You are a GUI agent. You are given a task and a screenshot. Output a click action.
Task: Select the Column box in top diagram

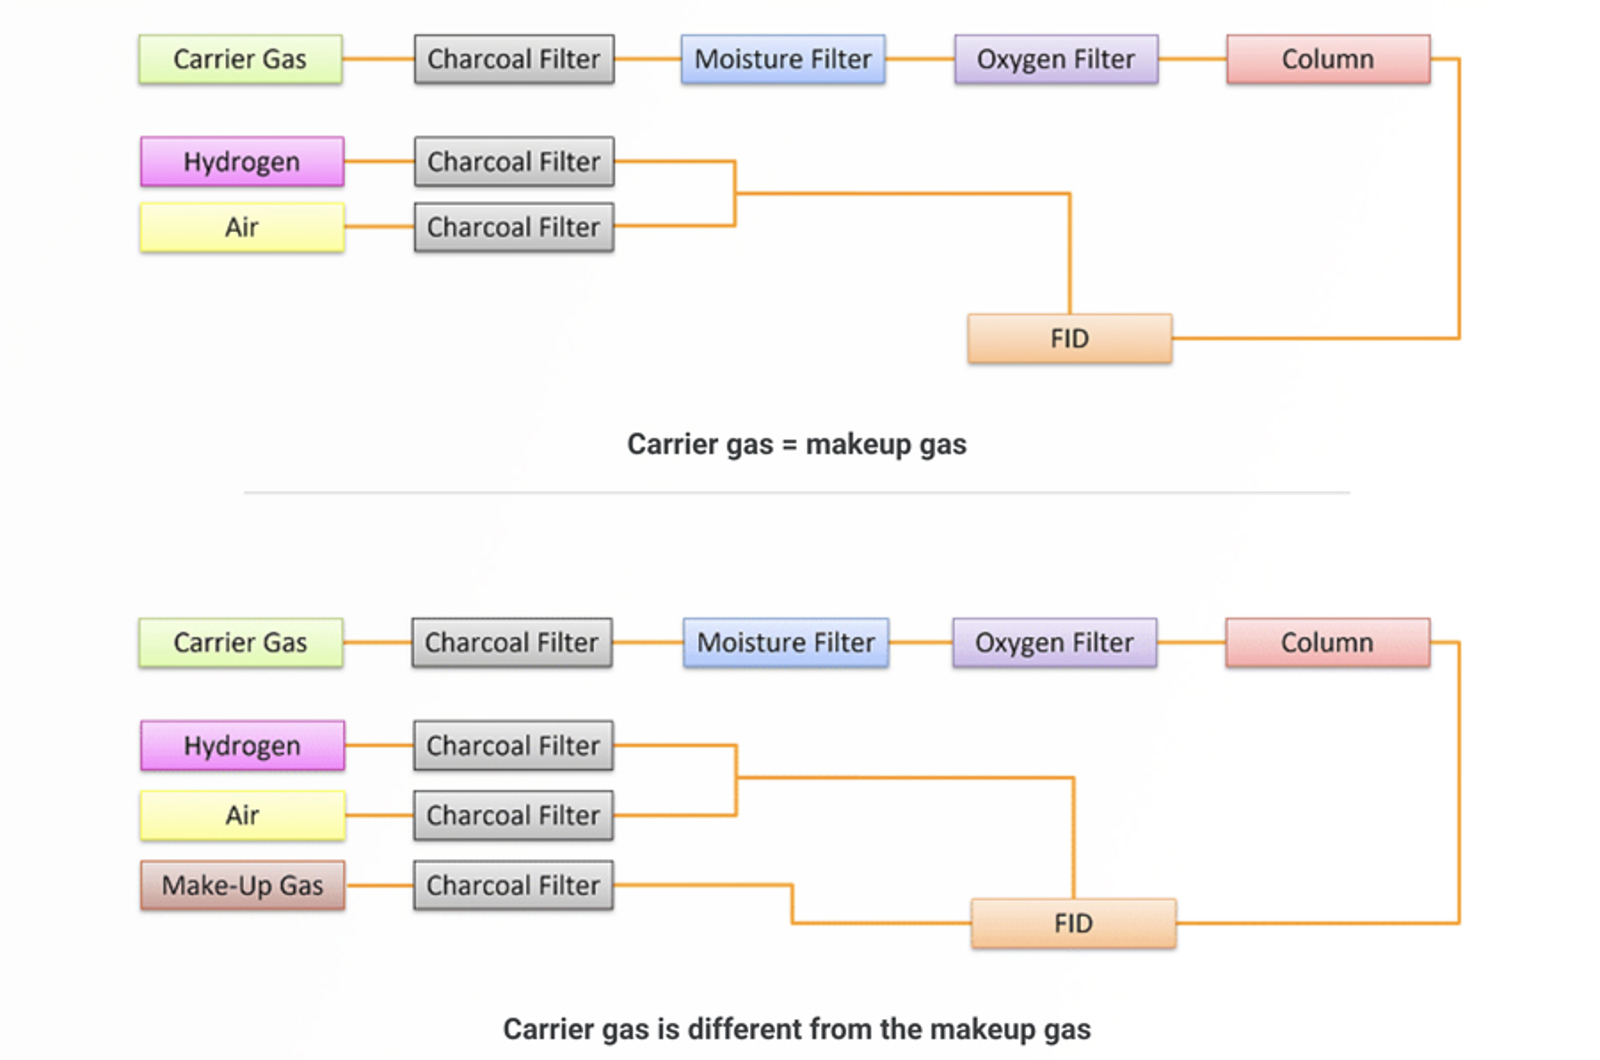pyautogui.click(x=1328, y=59)
